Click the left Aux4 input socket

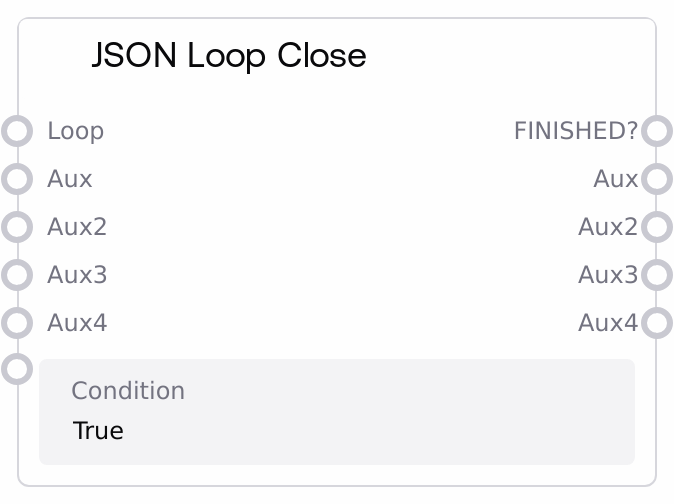coord(18,322)
